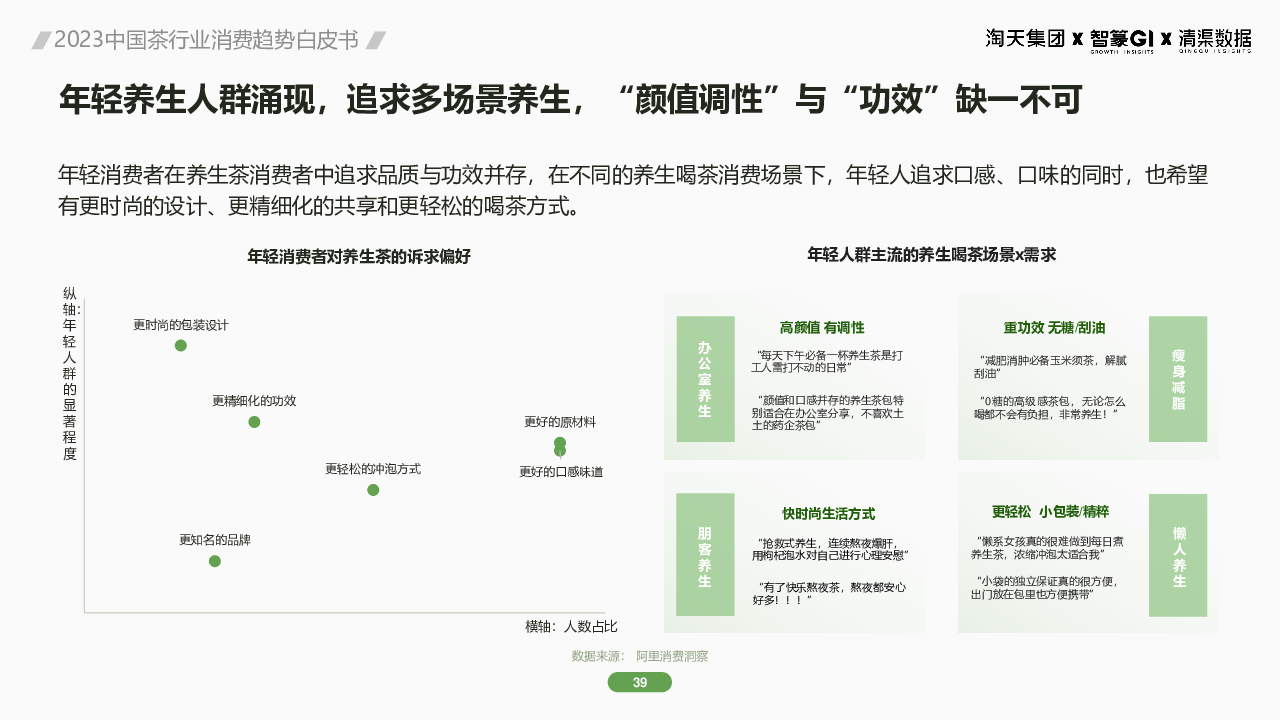Click the 更好的口感味道 label on the chart

click(561, 472)
